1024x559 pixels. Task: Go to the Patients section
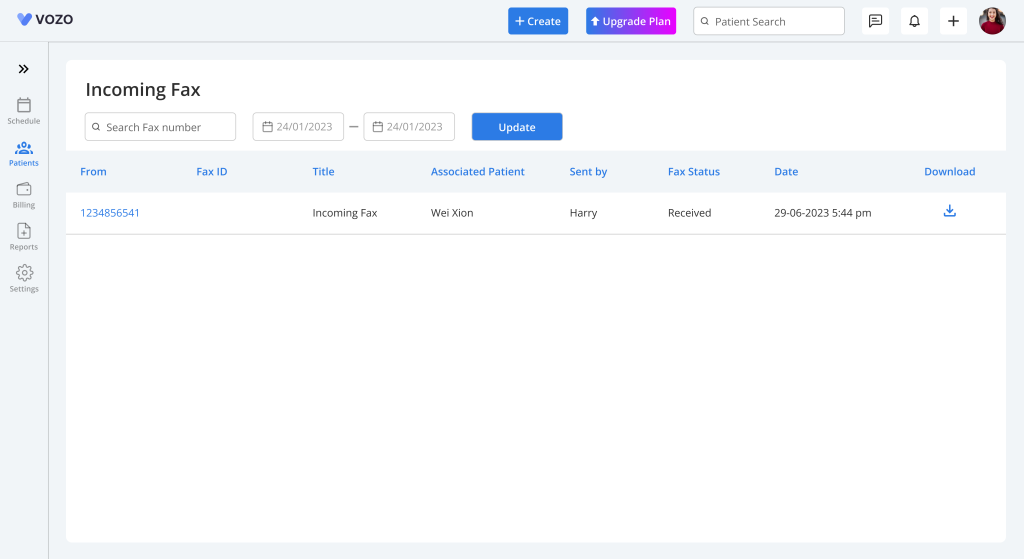coord(24,152)
